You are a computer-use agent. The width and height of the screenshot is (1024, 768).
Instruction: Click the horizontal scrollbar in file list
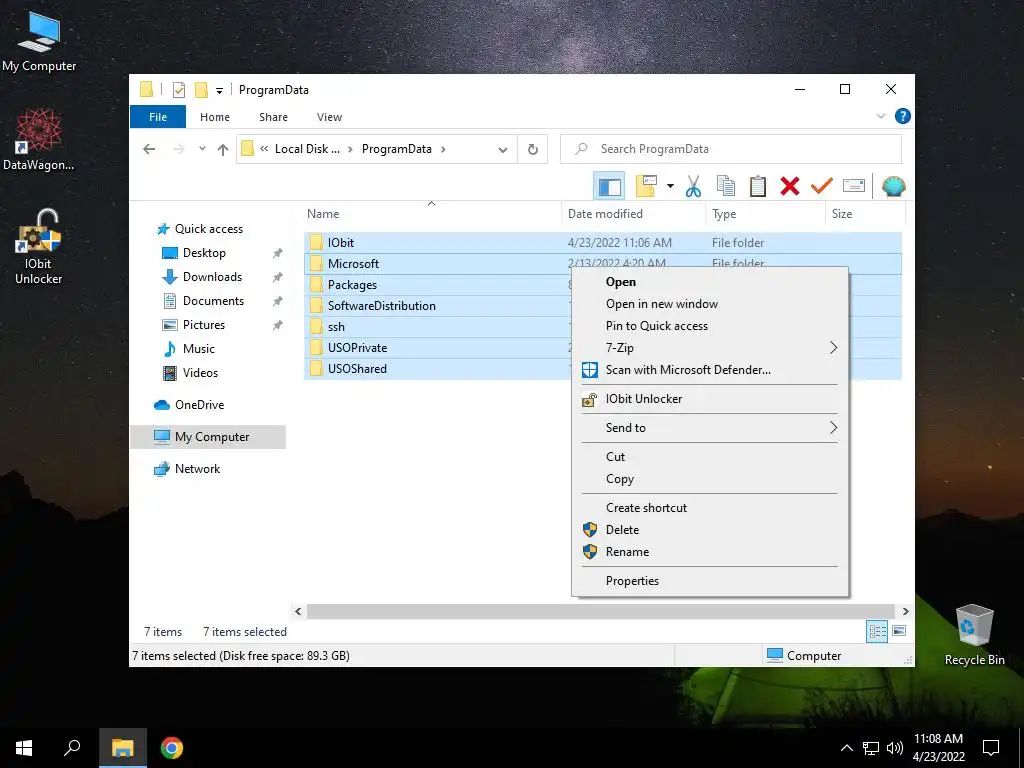pos(601,611)
